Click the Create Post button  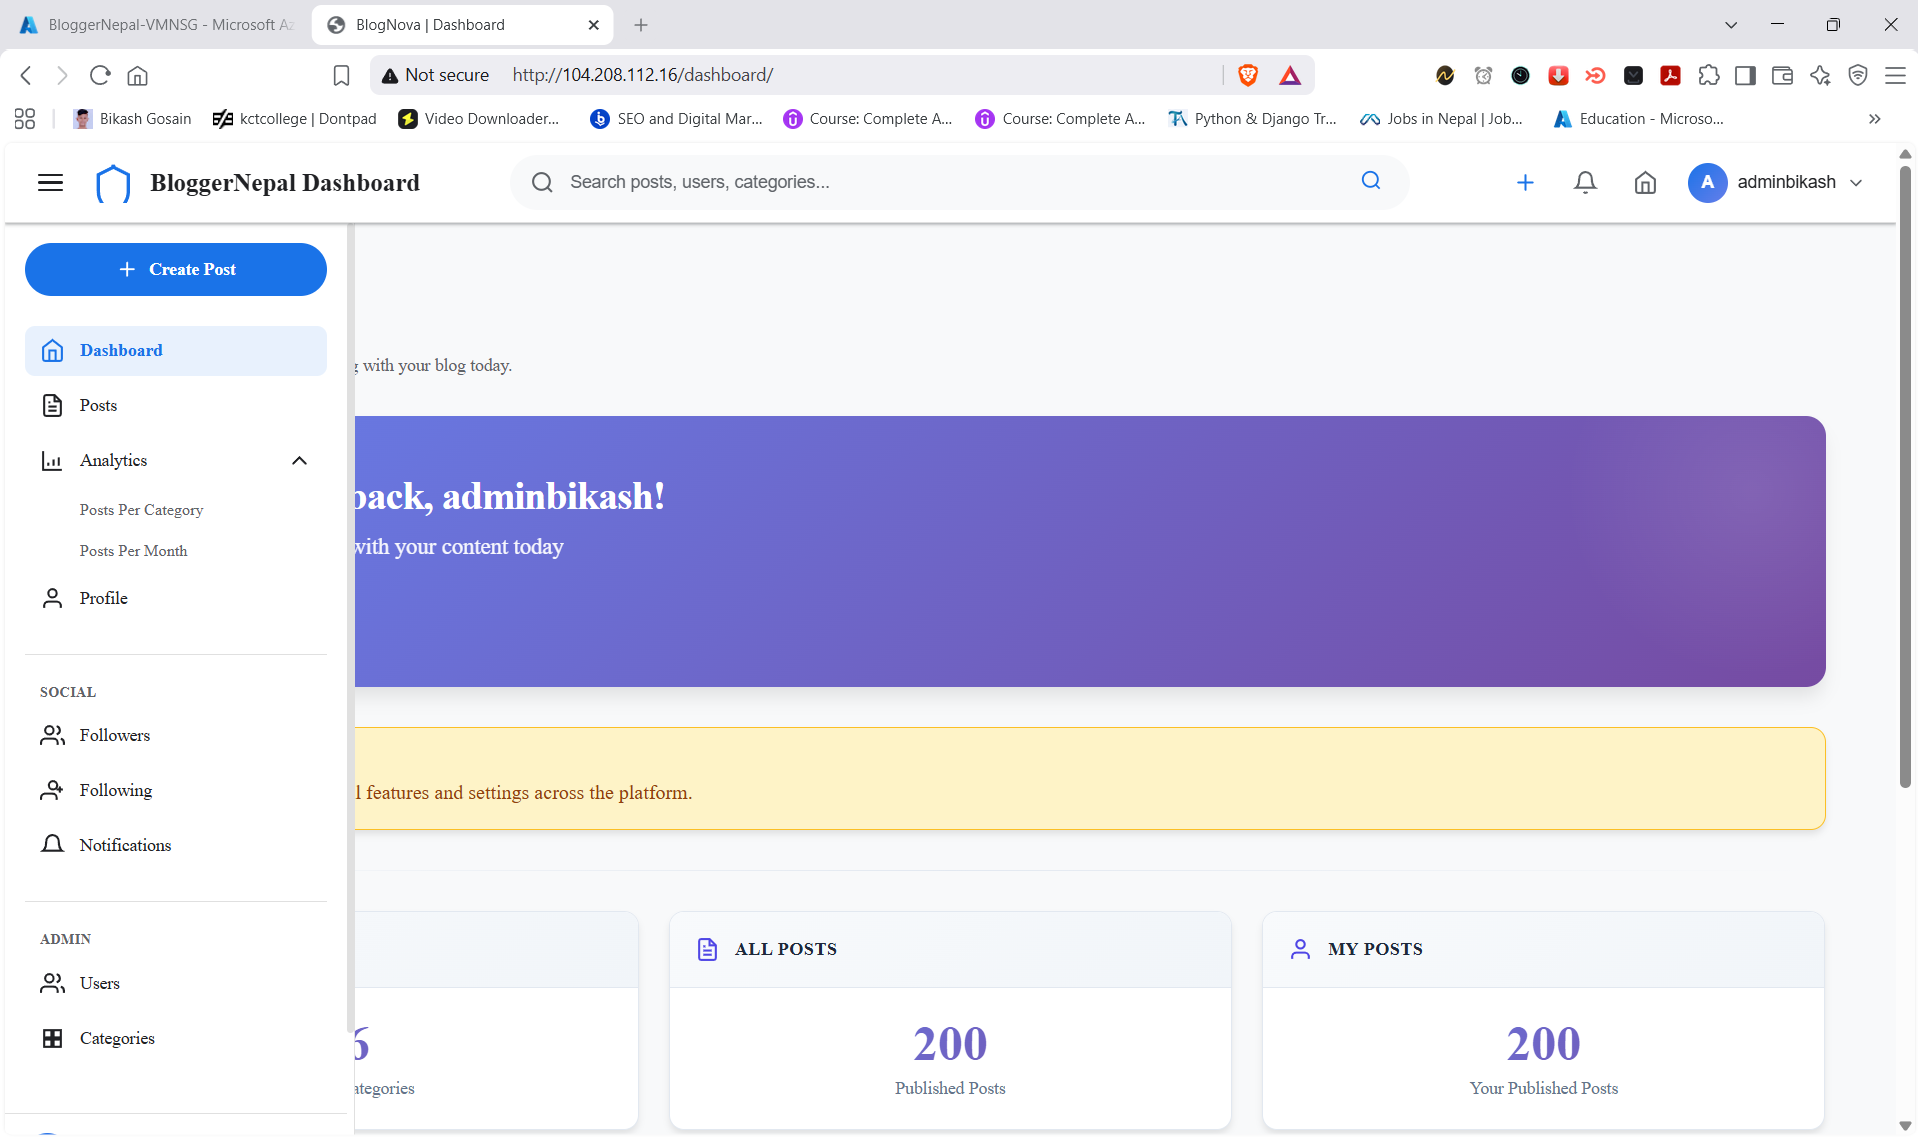pos(176,269)
